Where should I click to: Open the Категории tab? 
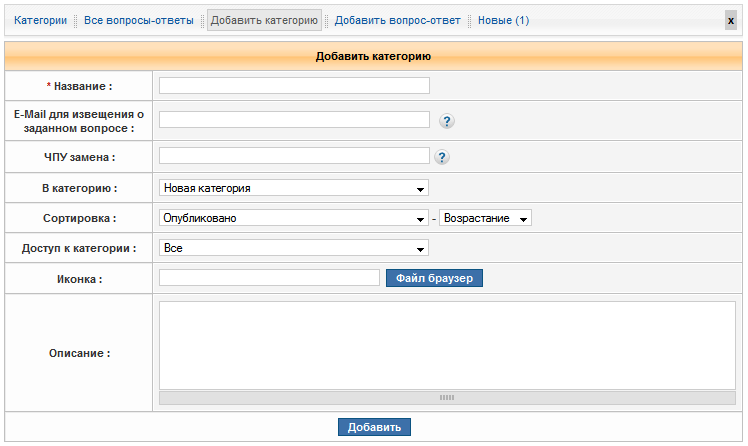pos(40,20)
